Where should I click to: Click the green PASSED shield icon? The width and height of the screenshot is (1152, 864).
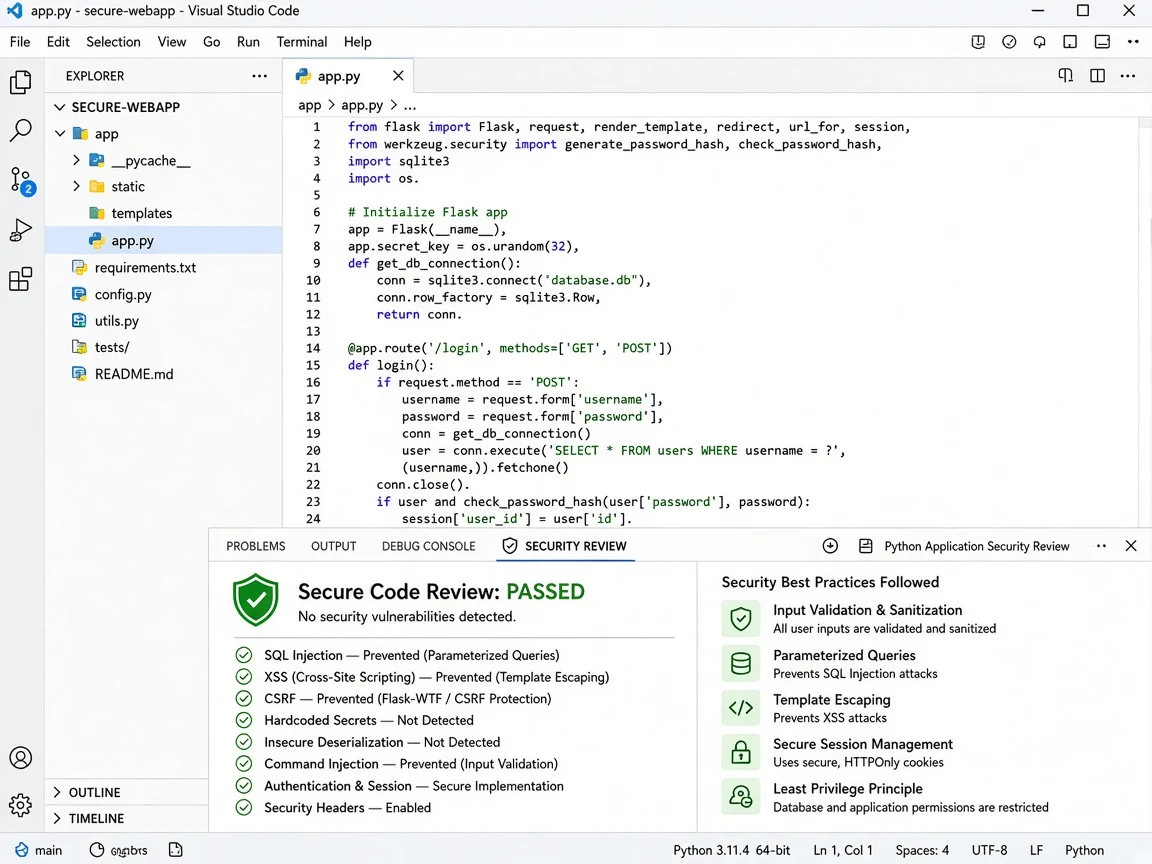(x=256, y=600)
